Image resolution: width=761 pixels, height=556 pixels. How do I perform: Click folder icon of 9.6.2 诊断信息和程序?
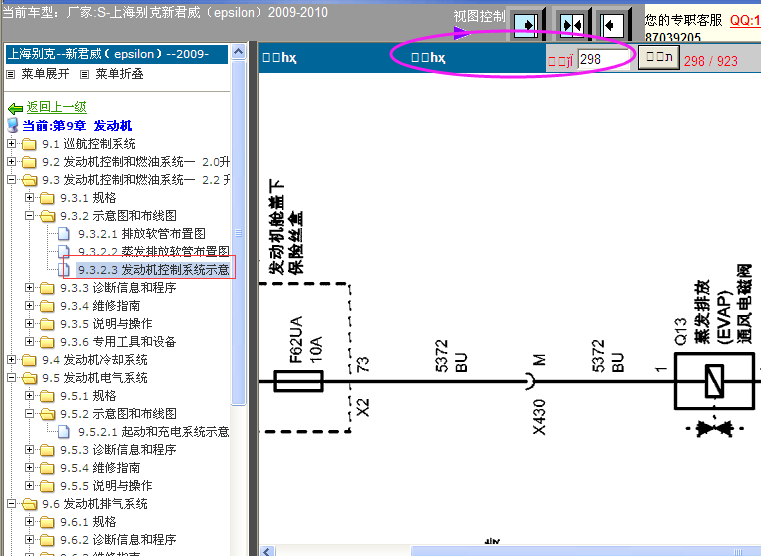tap(47, 540)
